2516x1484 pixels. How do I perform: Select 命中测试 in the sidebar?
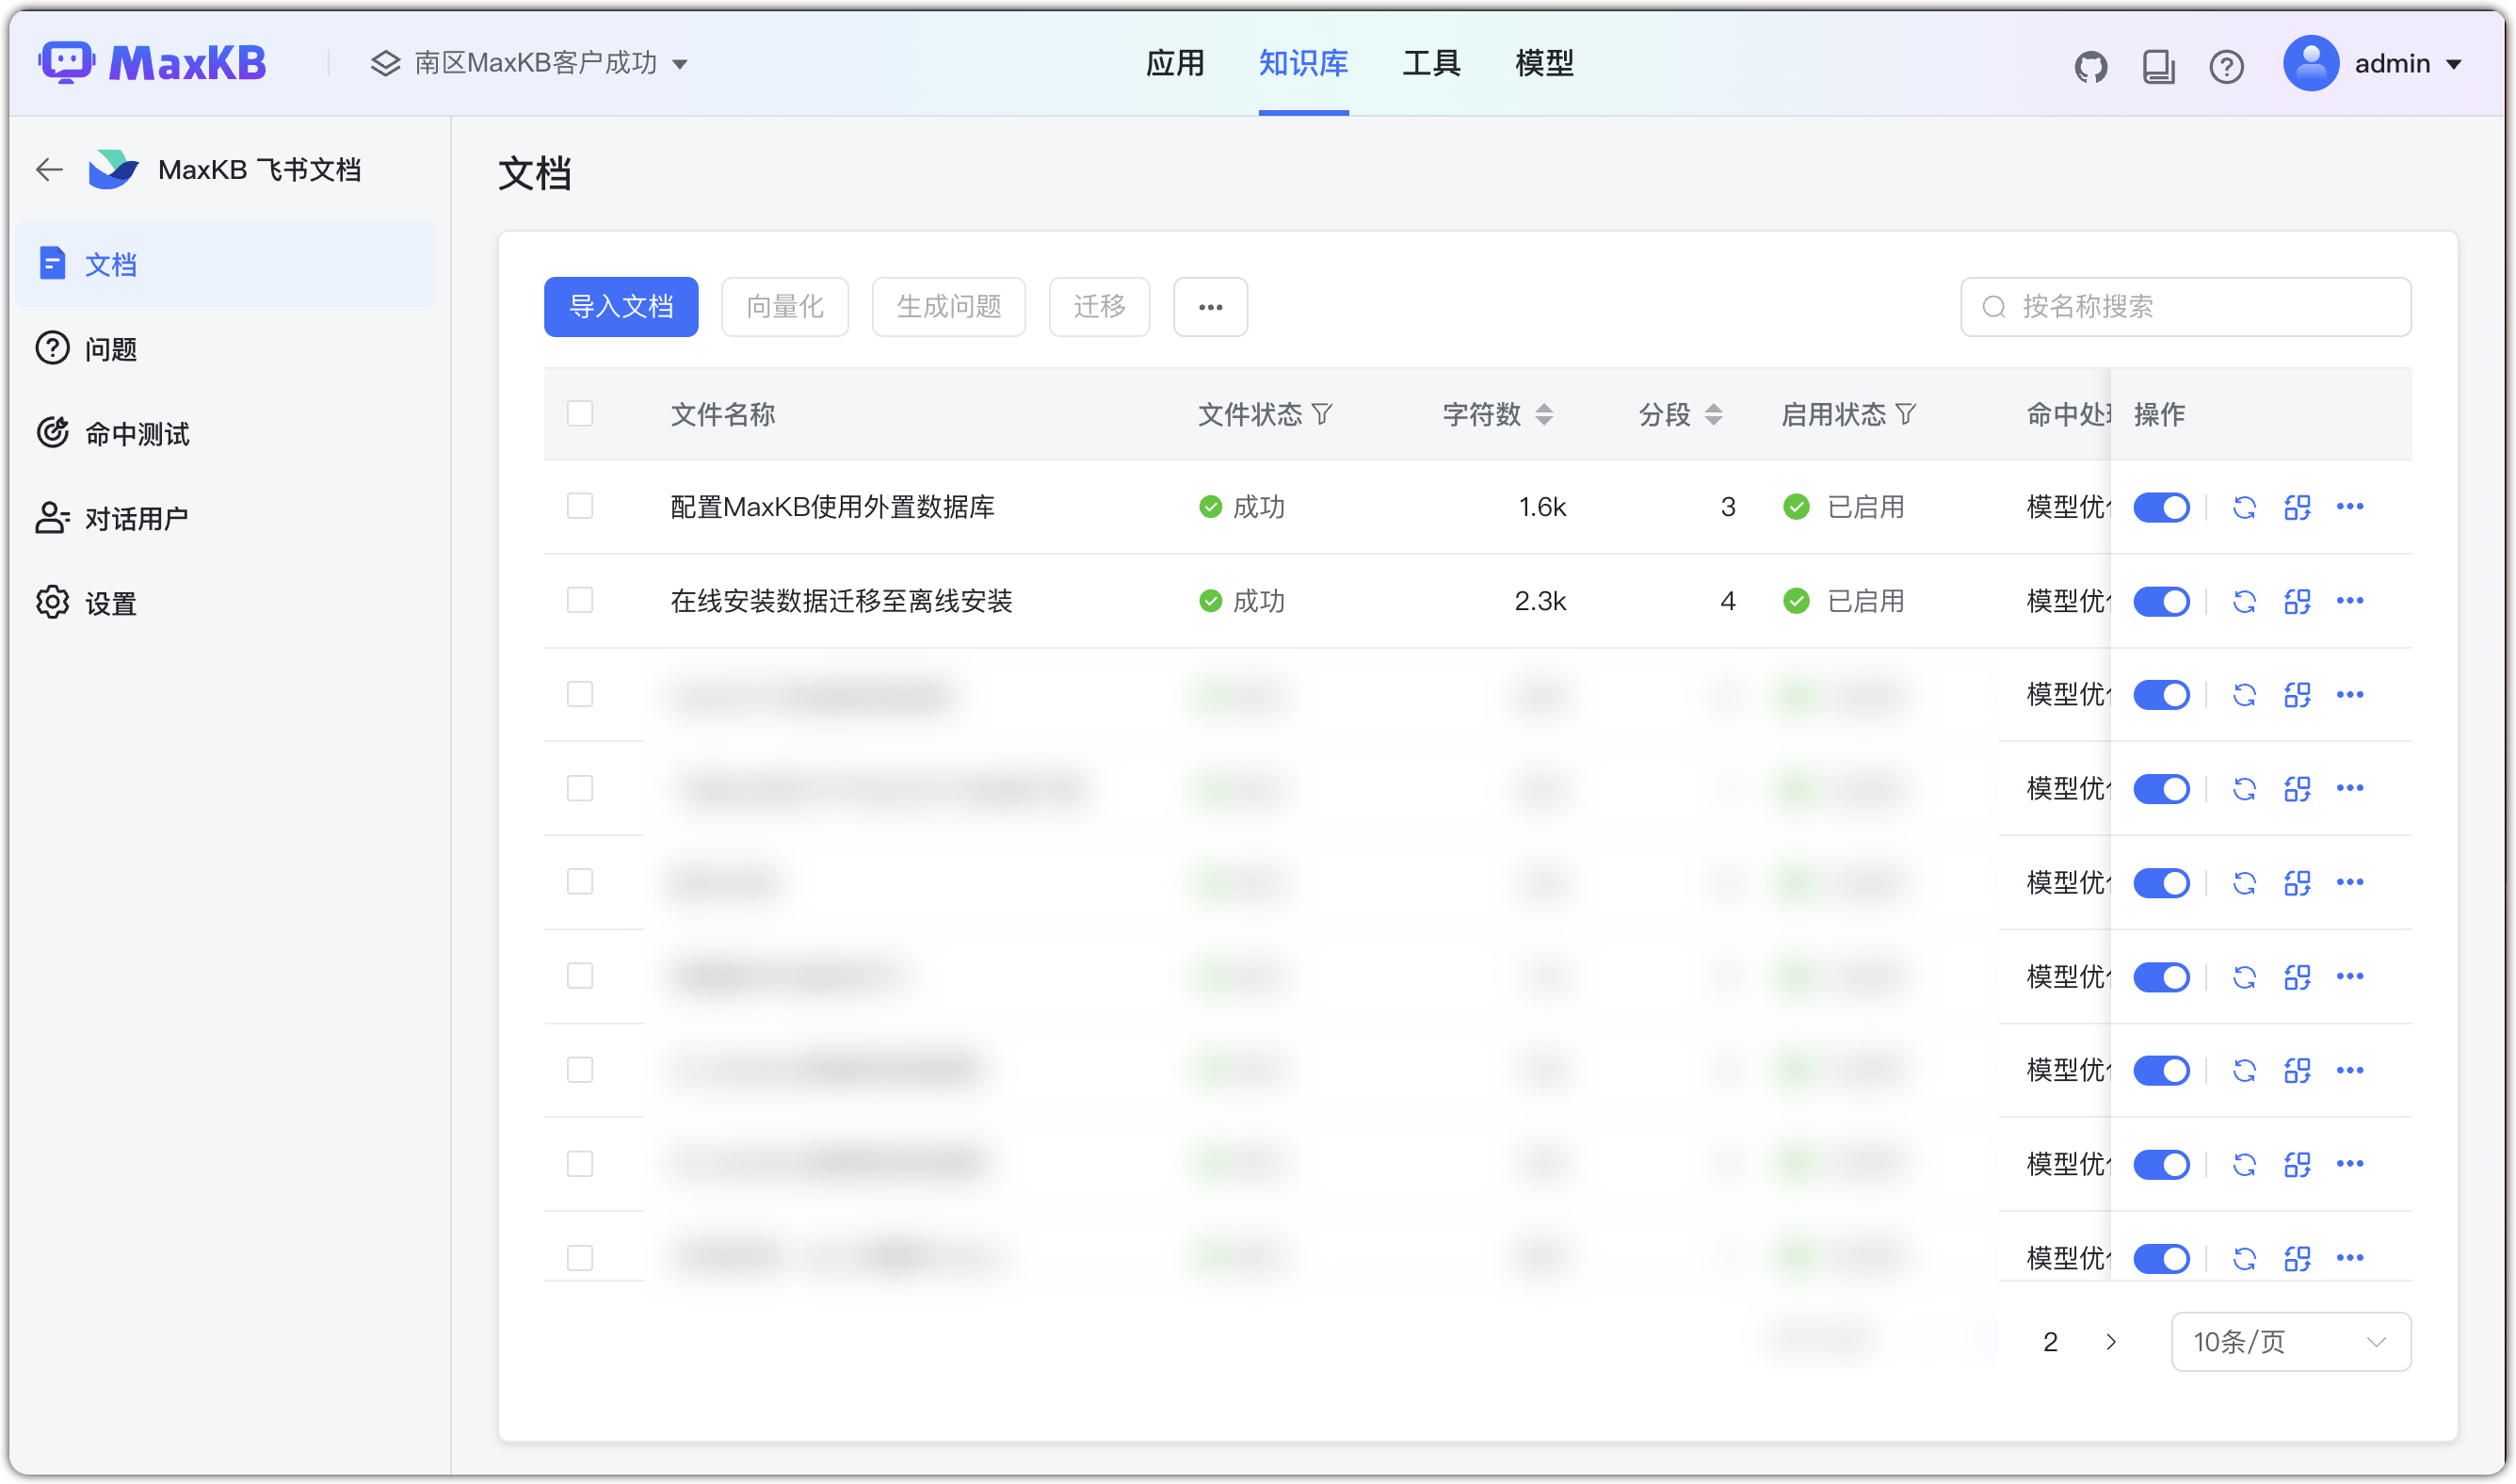[226, 433]
